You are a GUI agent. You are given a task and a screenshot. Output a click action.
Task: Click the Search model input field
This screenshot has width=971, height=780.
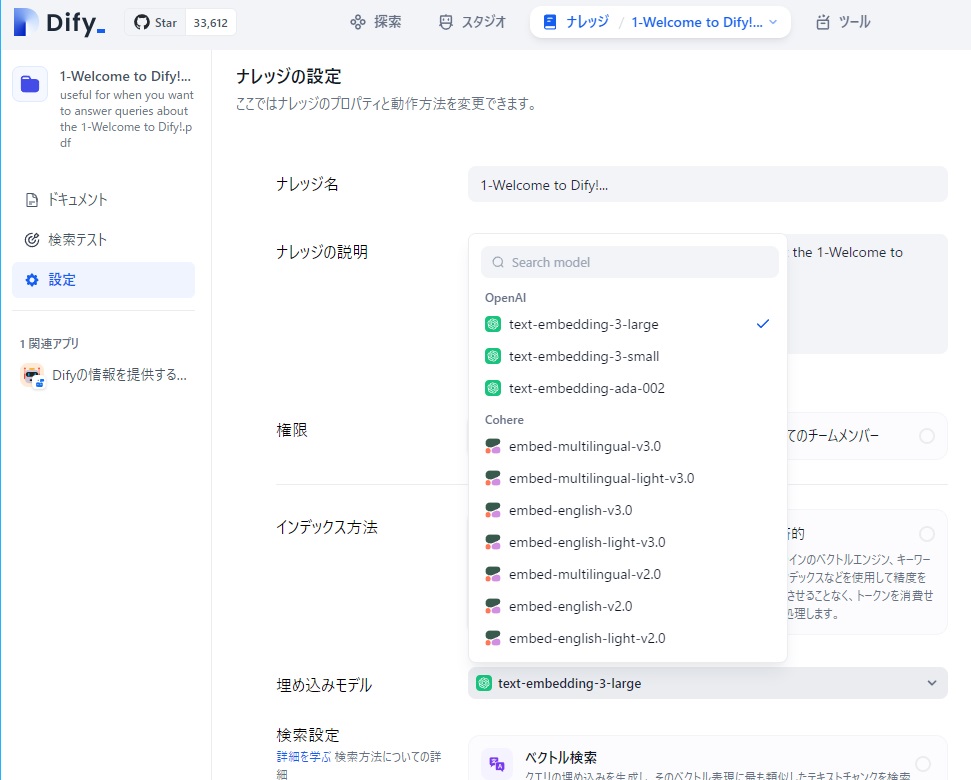tap(630, 262)
